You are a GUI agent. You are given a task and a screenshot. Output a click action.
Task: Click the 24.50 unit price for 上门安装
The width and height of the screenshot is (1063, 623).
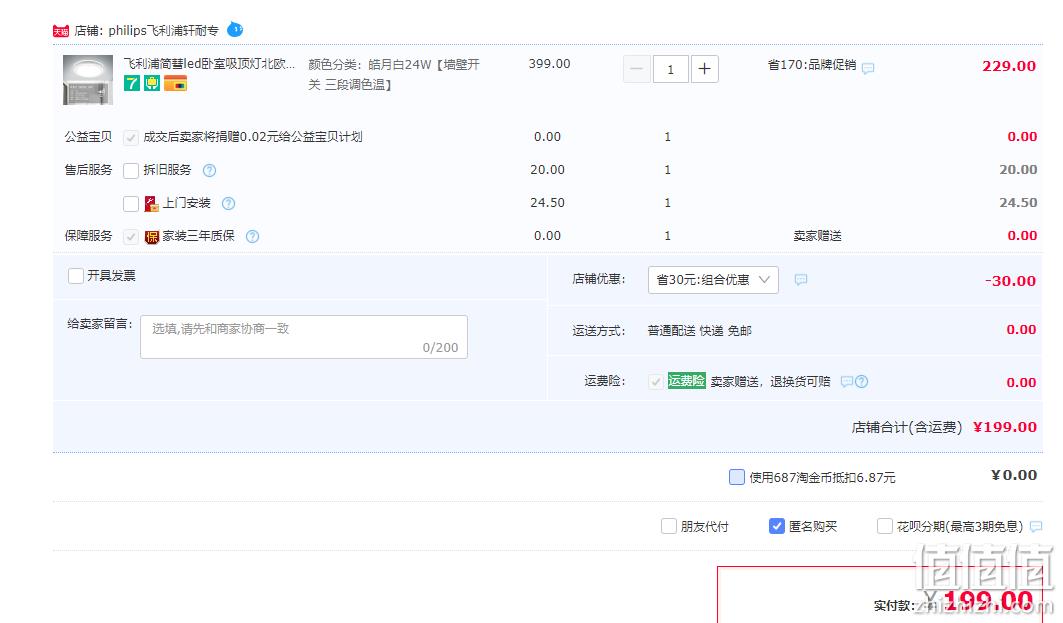point(547,203)
